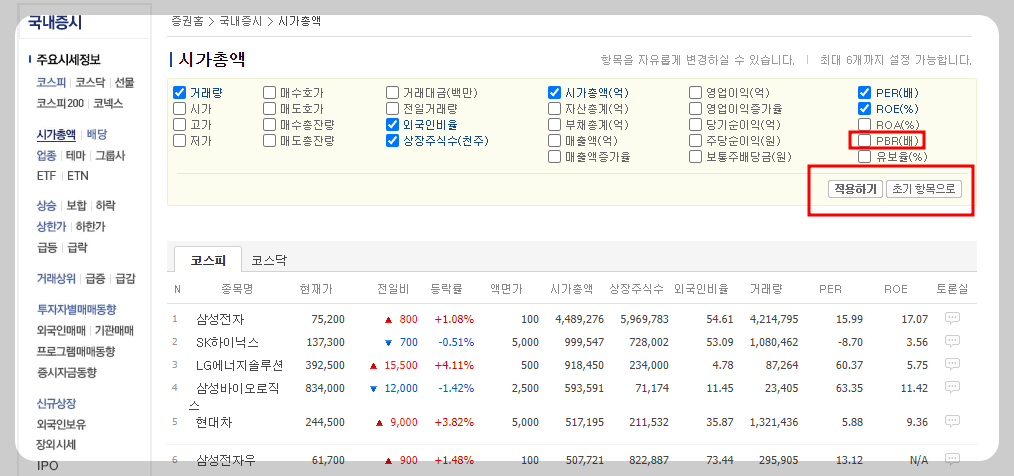Screen dimensions: 1014x476
Task: Open discussion room icon for 삼성전자
Action: (x=952, y=318)
